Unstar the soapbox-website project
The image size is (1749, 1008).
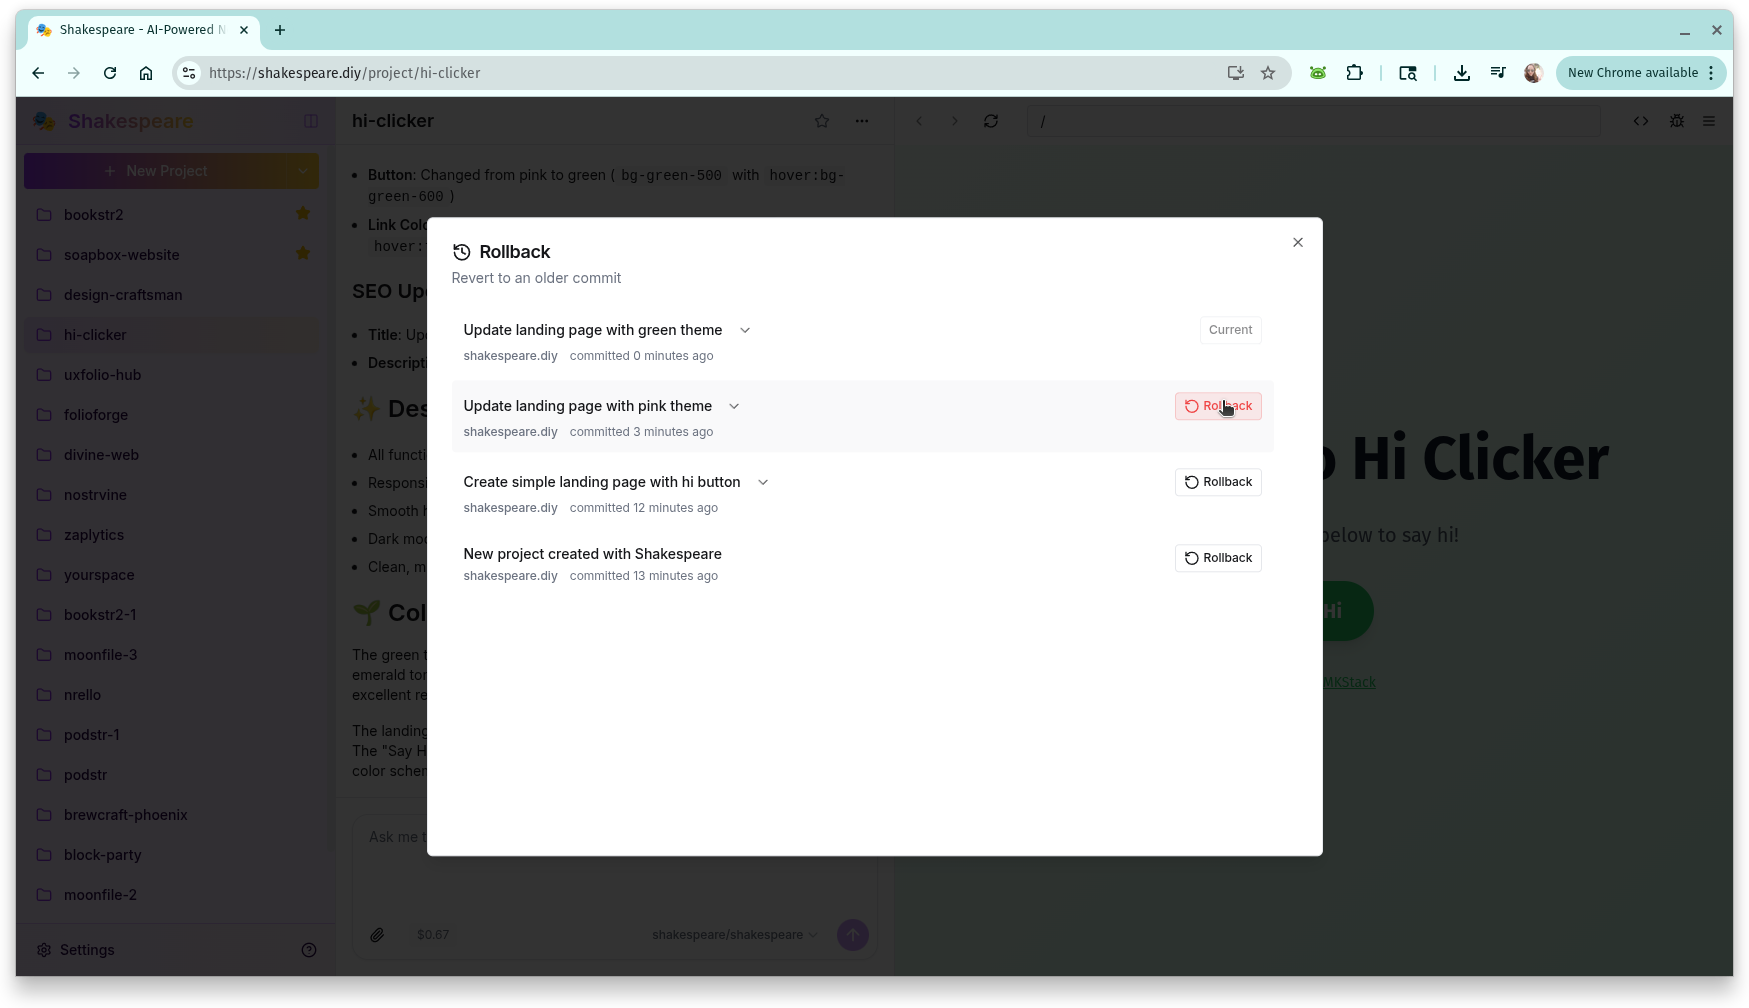click(x=303, y=253)
